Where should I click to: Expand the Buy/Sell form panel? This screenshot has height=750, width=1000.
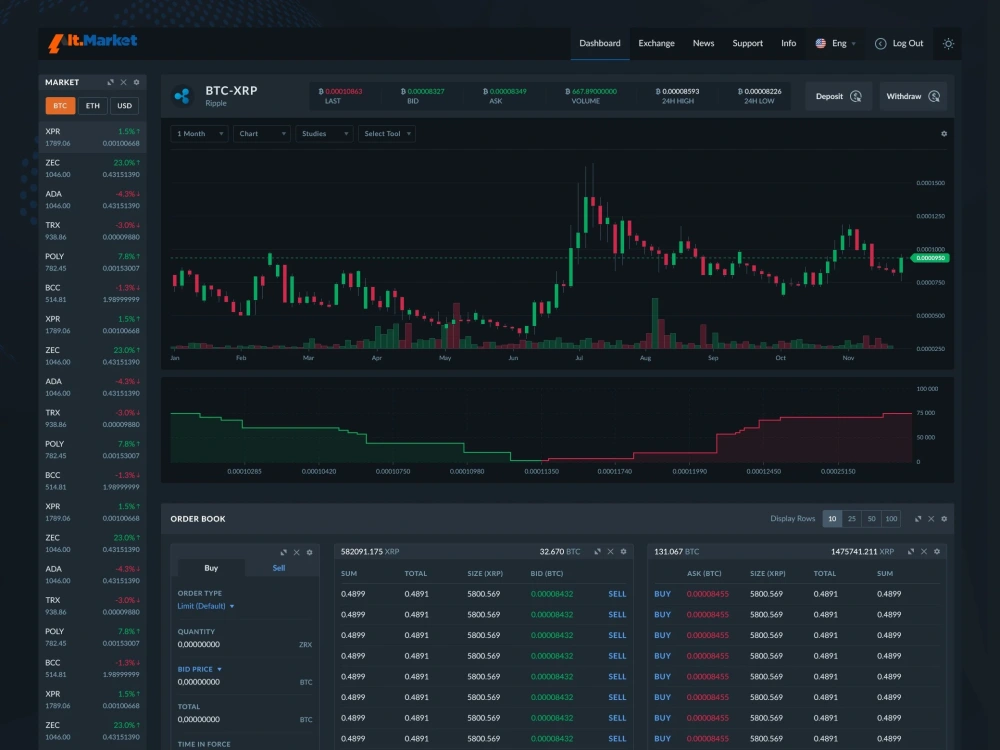coord(283,552)
